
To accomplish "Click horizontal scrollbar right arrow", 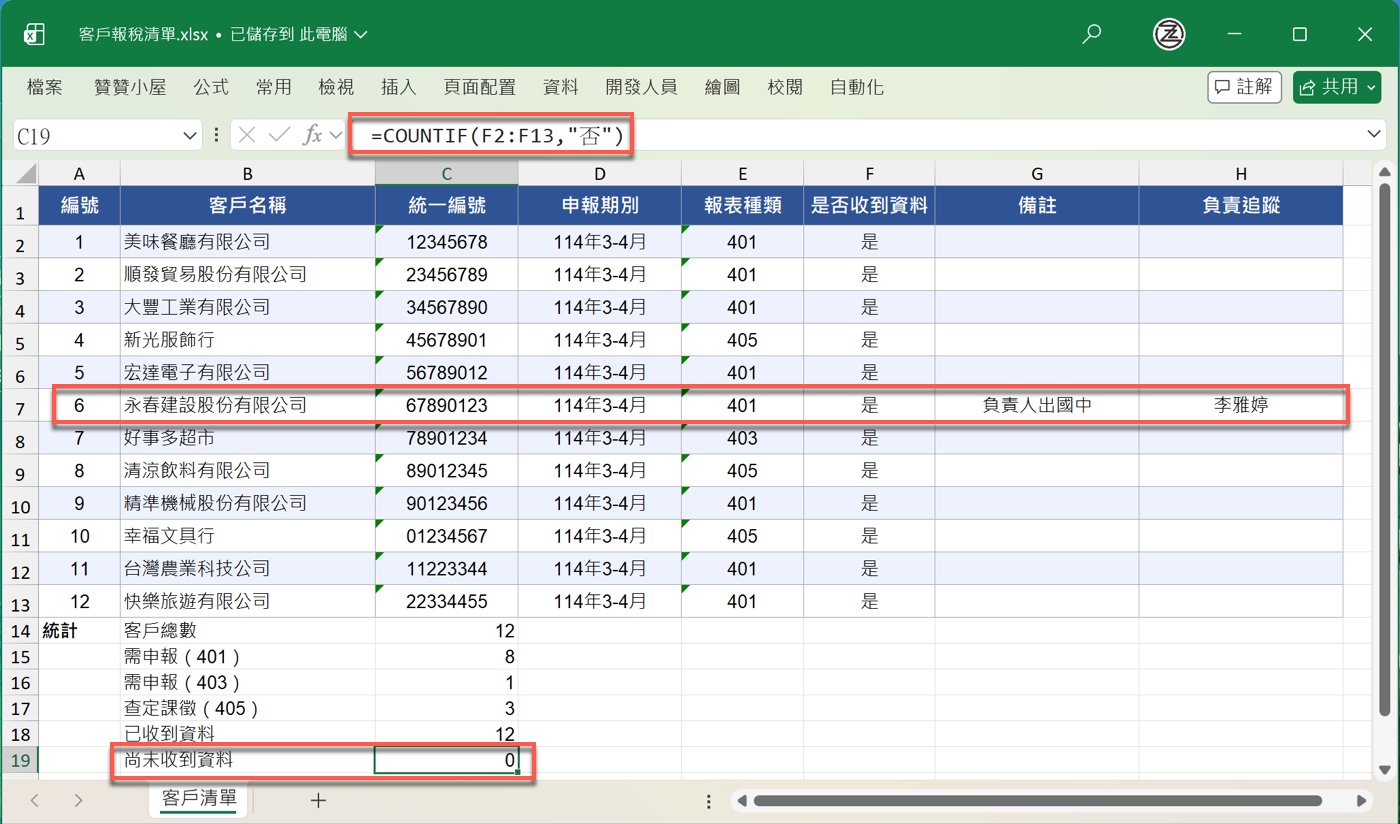I will pyautogui.click(x=1362, y=801).
